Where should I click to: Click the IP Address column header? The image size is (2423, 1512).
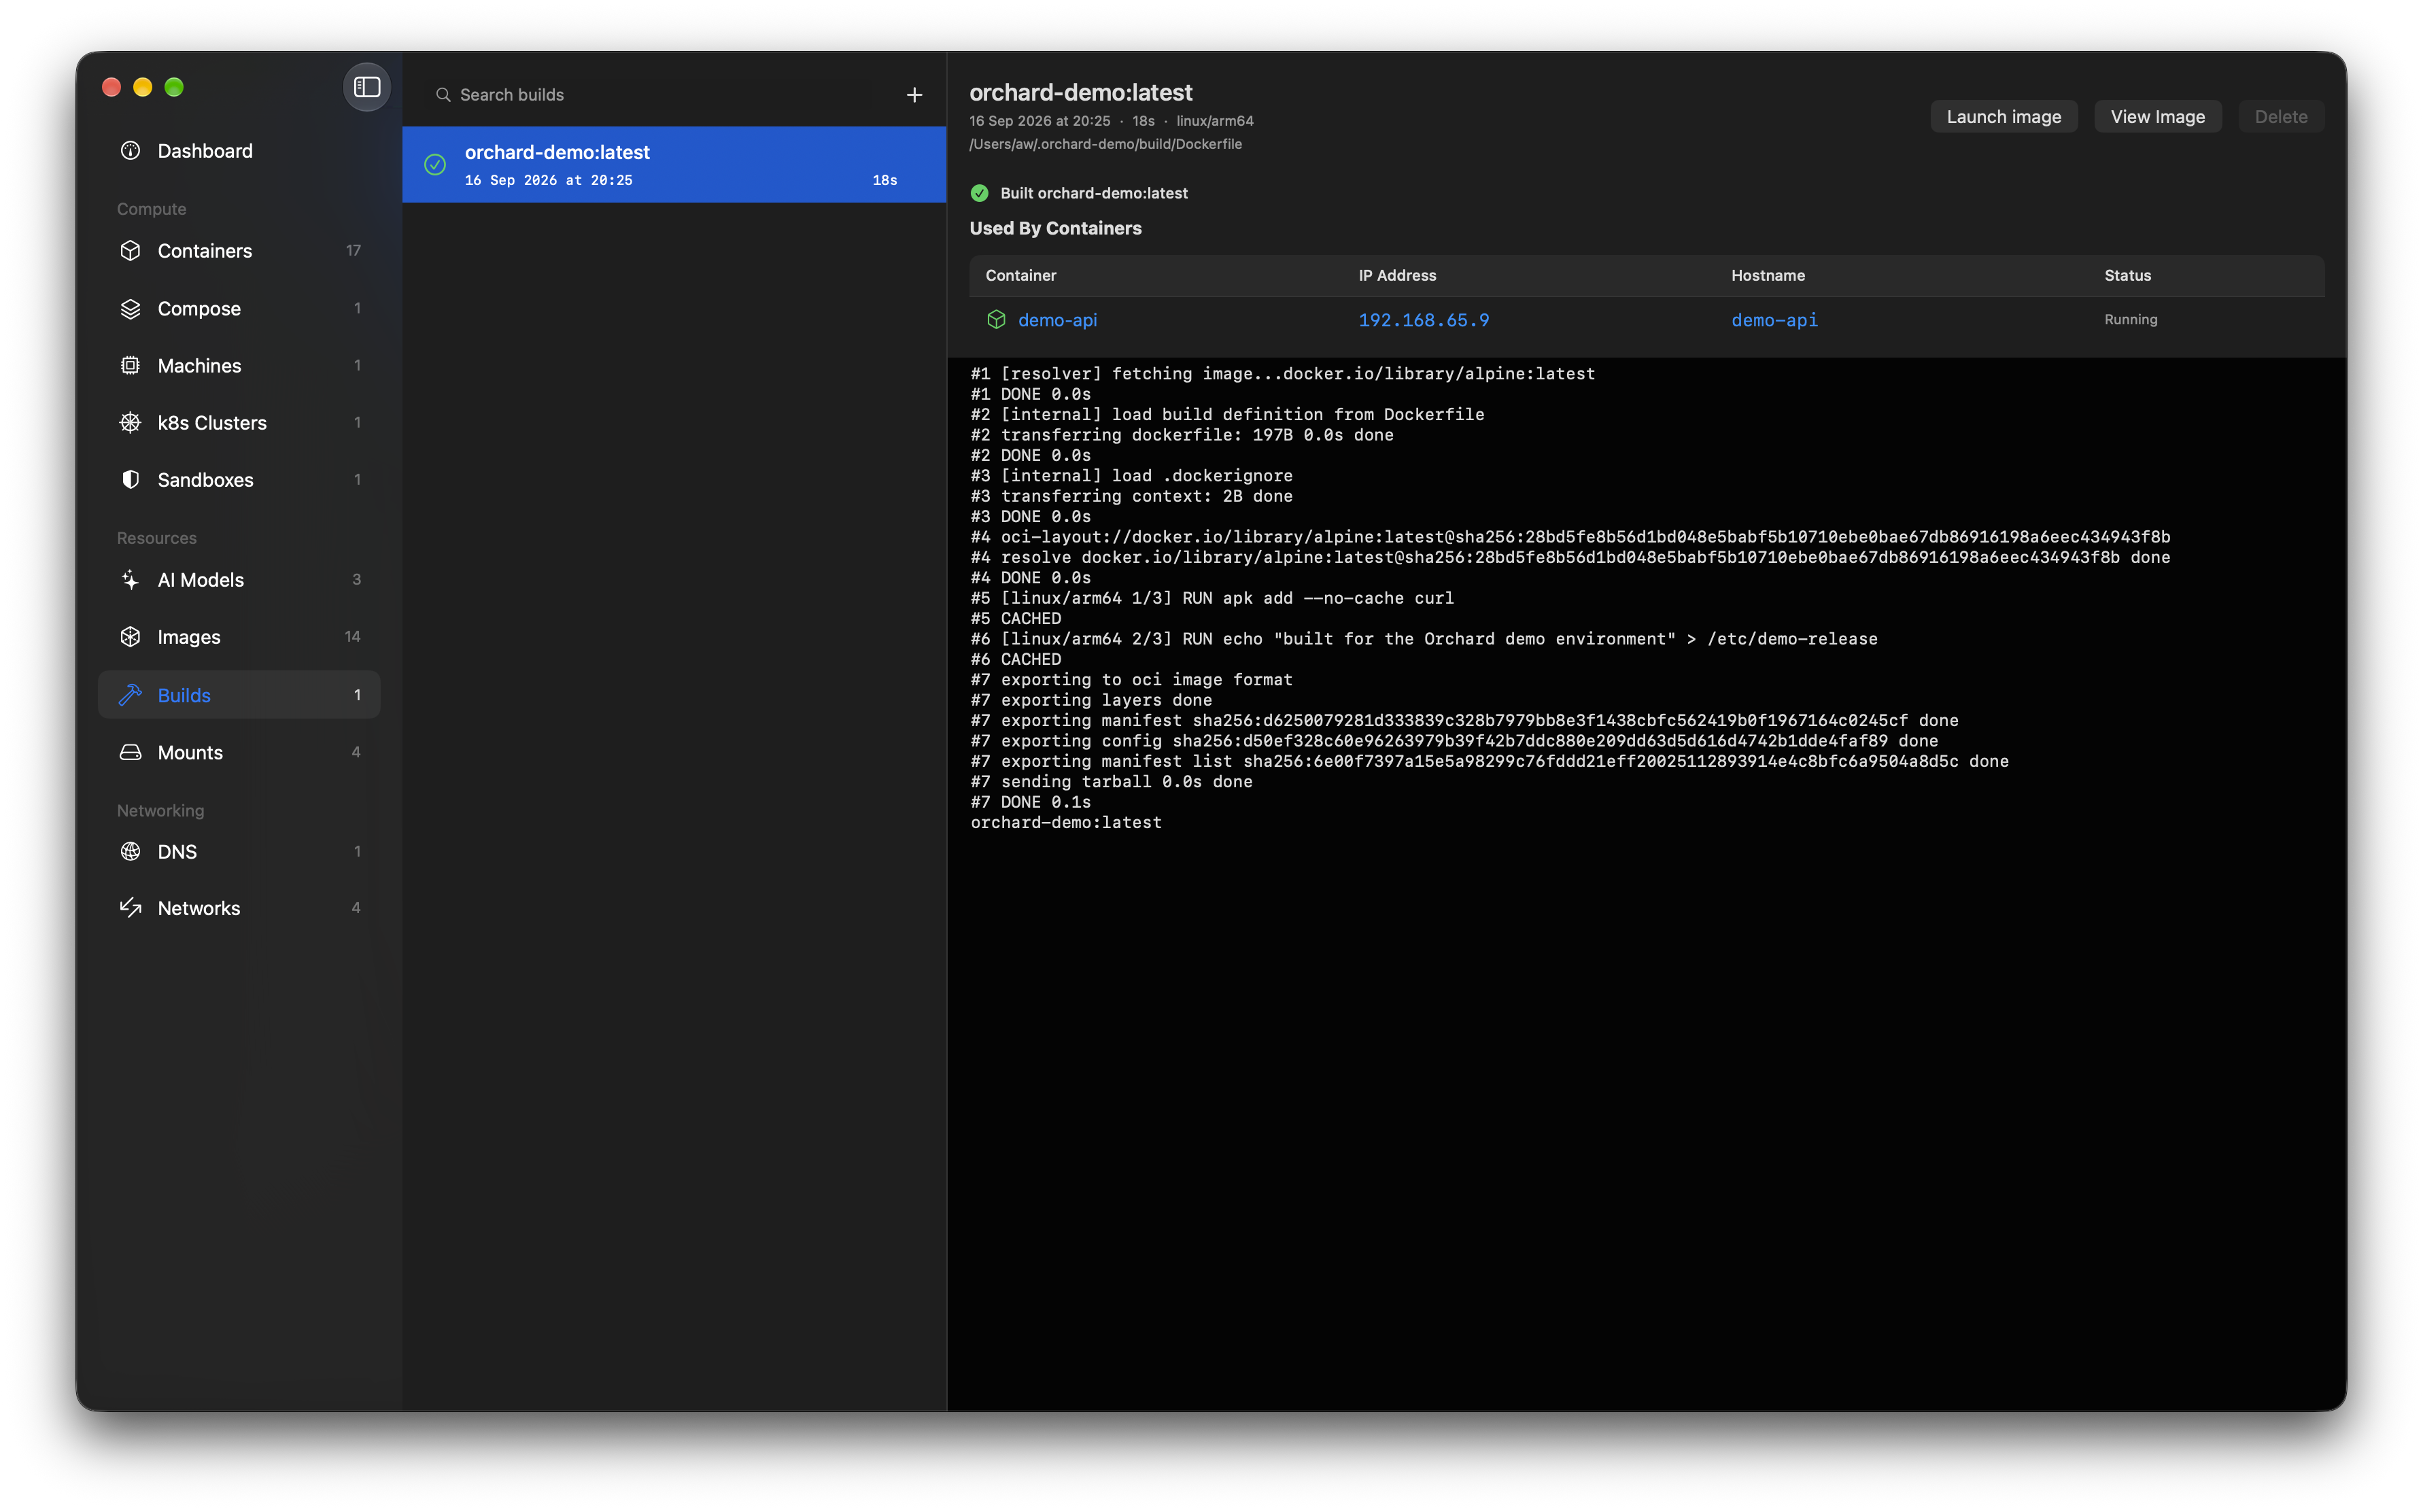point(1397,275)
